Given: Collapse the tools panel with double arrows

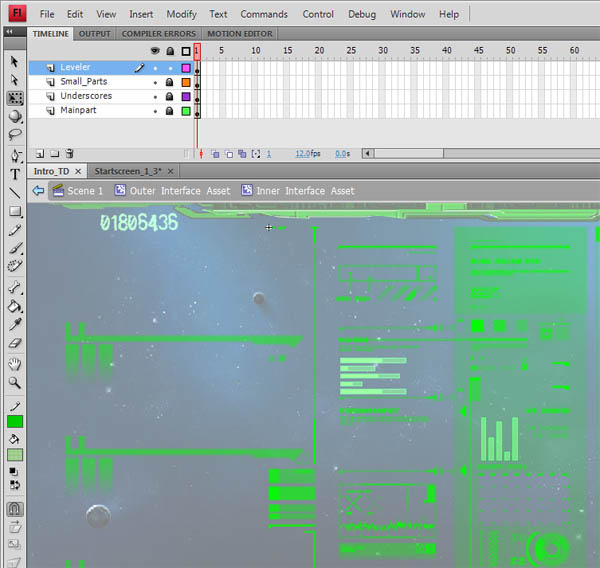Looking at the screenshot, I should tap(10, 31).
